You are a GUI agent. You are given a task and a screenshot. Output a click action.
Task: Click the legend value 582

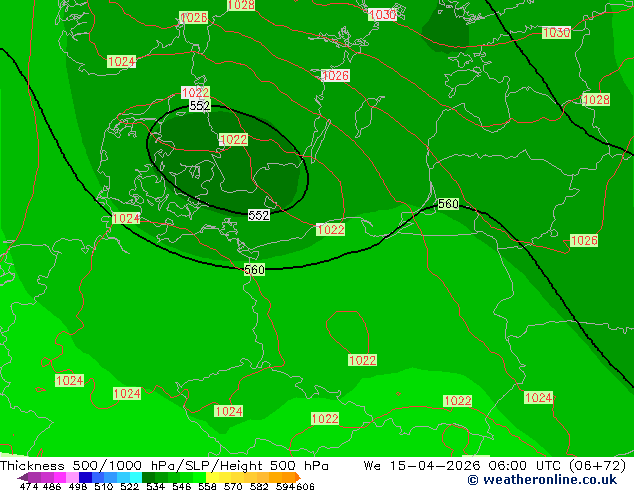tap(259, 486)
